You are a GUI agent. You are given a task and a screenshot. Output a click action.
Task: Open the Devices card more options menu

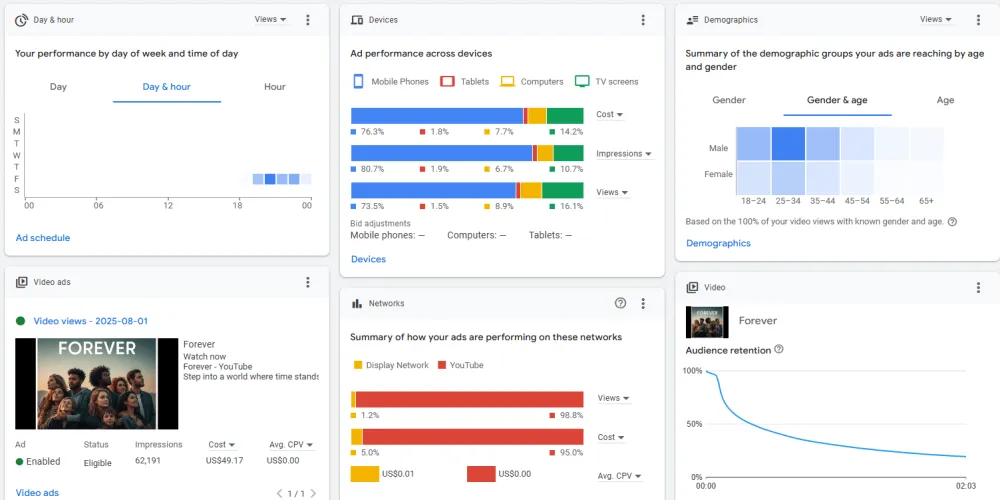[643, 20]
